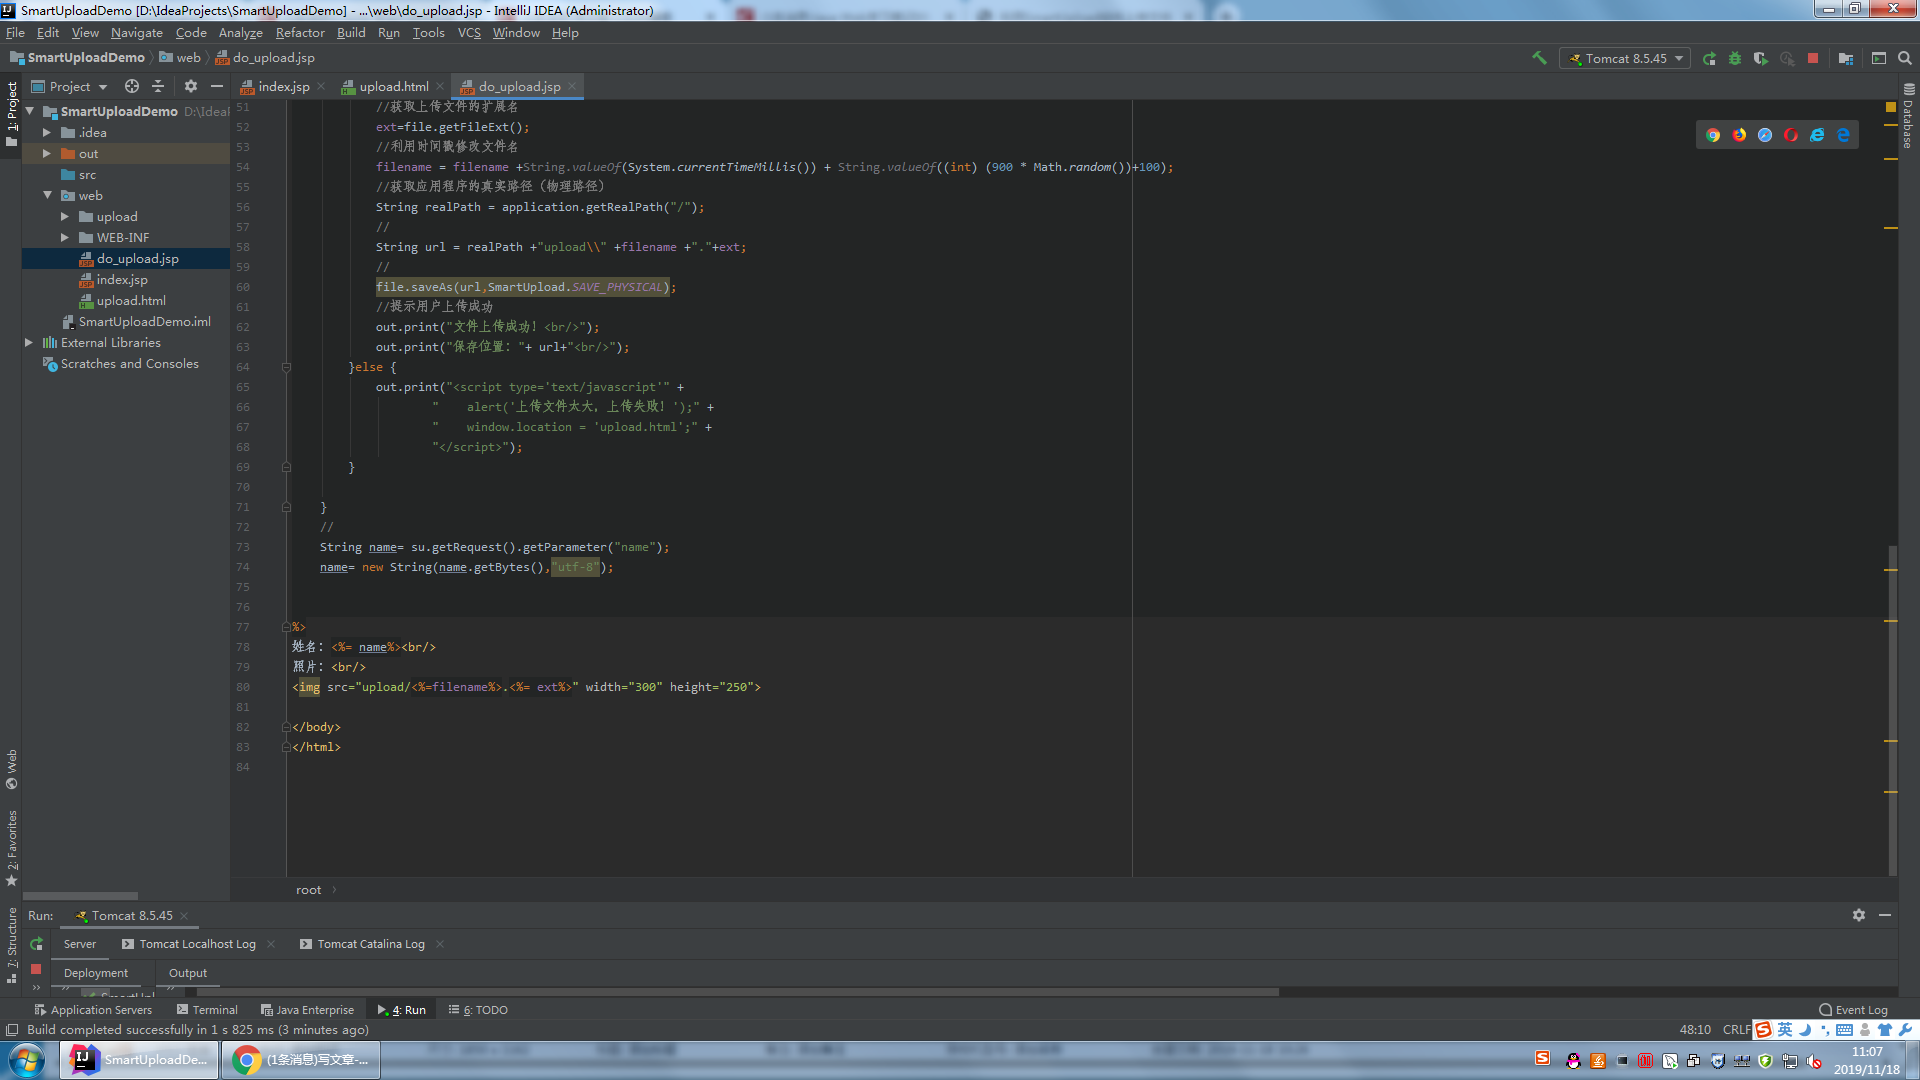This screenshot has height=1080, width=1920.
Task: Stop Tomcat with the red square toolbar icon
Action: (1813, 58)
